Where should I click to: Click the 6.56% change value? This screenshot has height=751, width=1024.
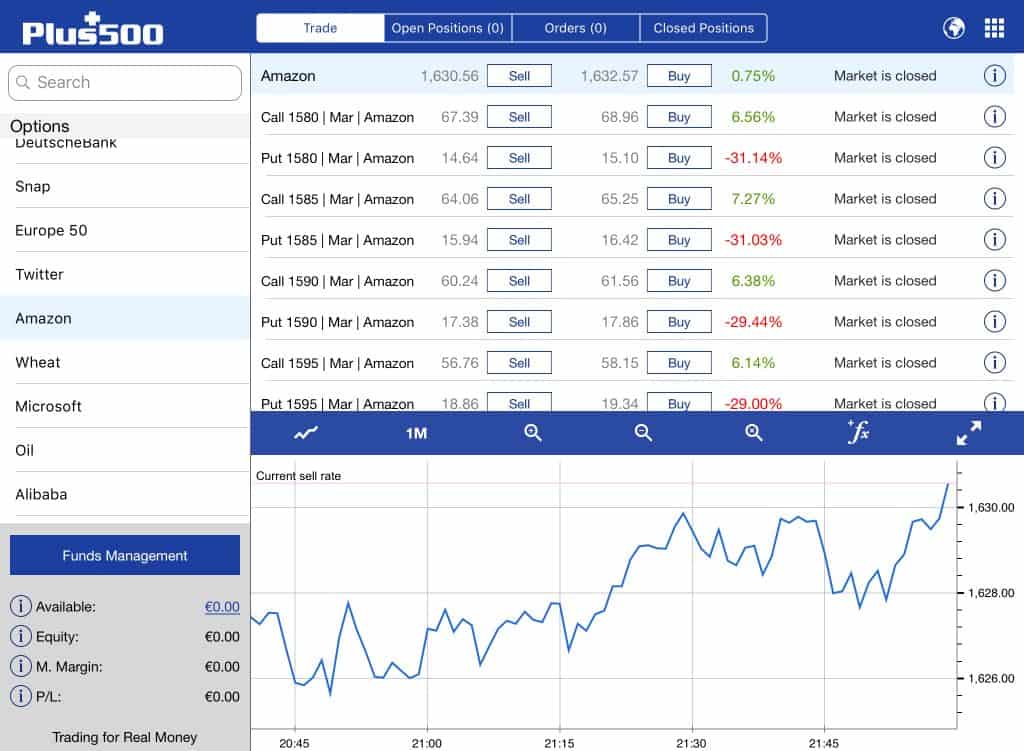pos(753,117)
